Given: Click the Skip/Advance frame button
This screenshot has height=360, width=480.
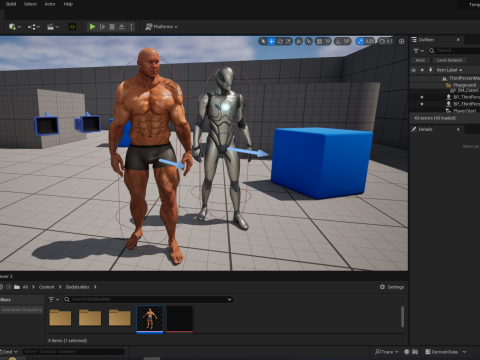Looking at the screenshot, I should click(x=102, y=27).
